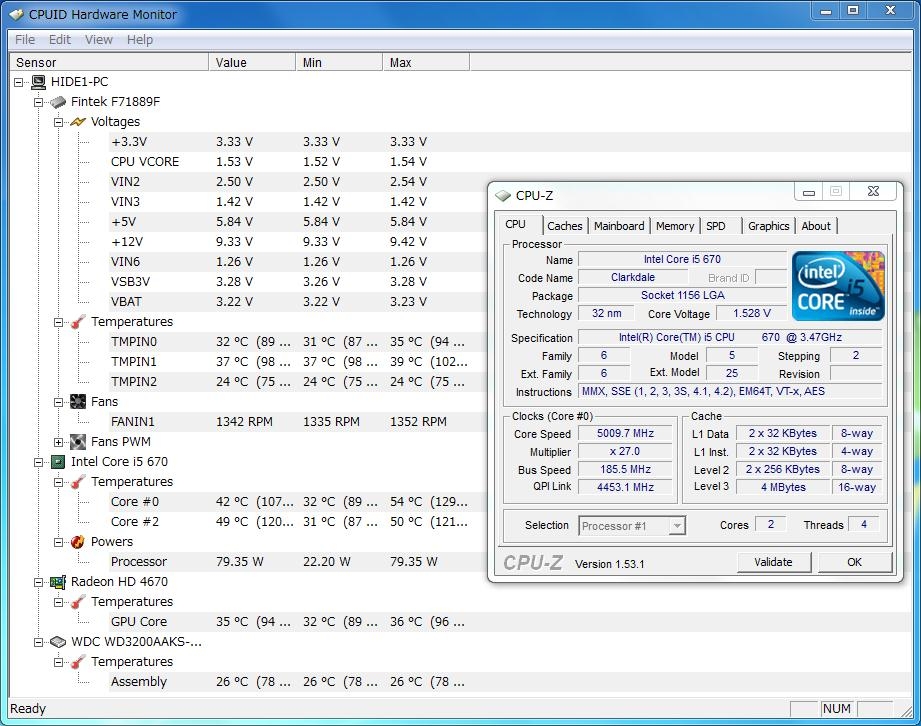Click the Powers flame icon
The height and width of the screenshot is (726, 921).
click(x=78, y=542)
